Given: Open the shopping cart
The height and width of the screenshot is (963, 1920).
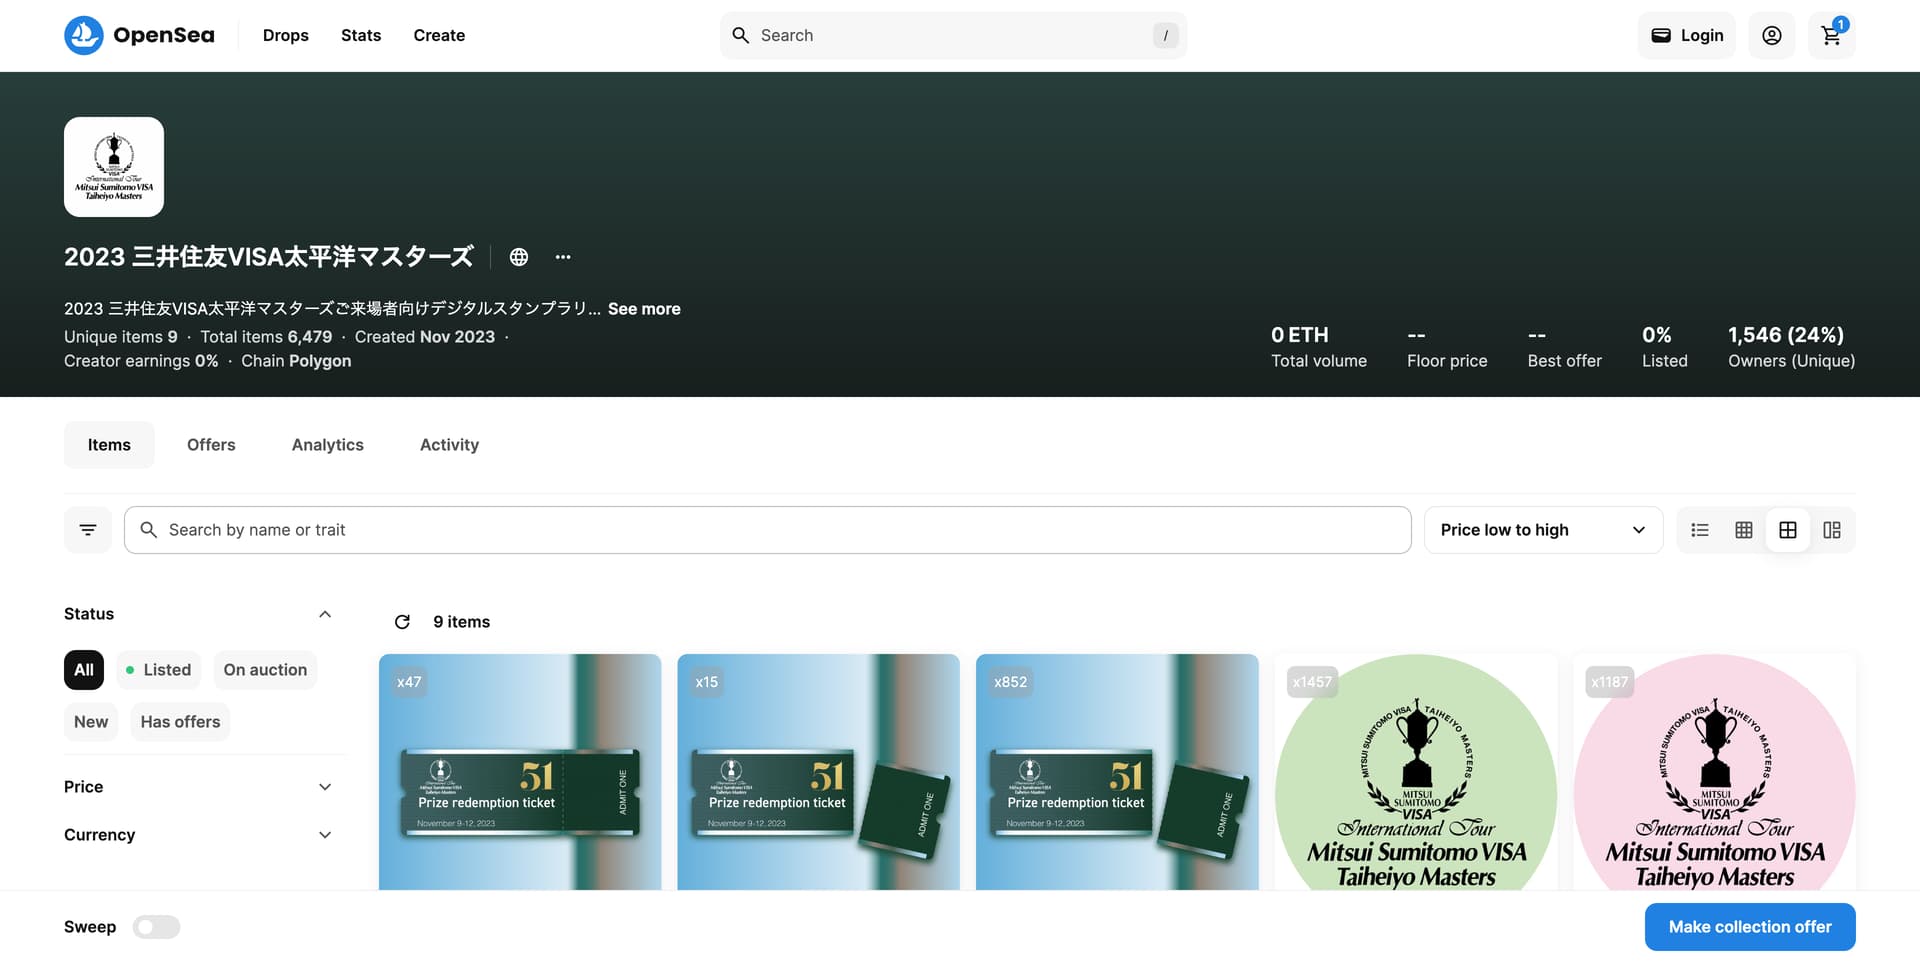Looking at the screenshot, I should [1832, 35].
